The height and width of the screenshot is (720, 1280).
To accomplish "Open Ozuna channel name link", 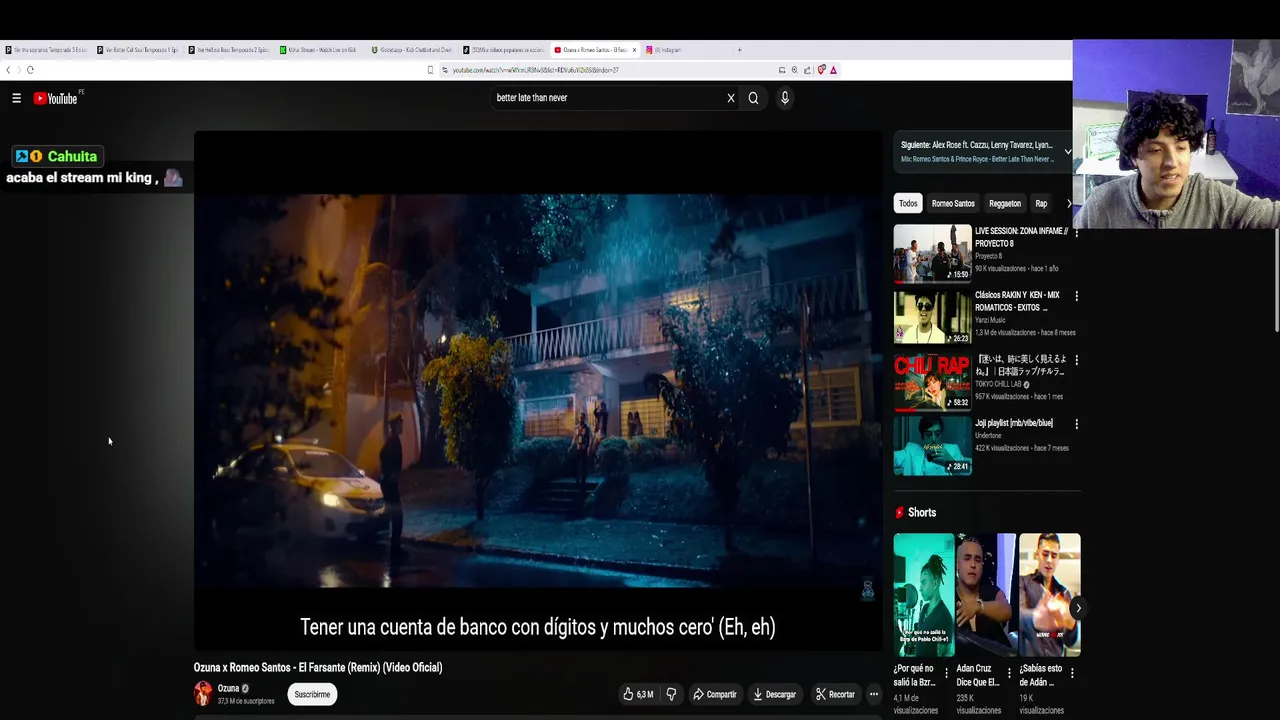I will 228,688.
